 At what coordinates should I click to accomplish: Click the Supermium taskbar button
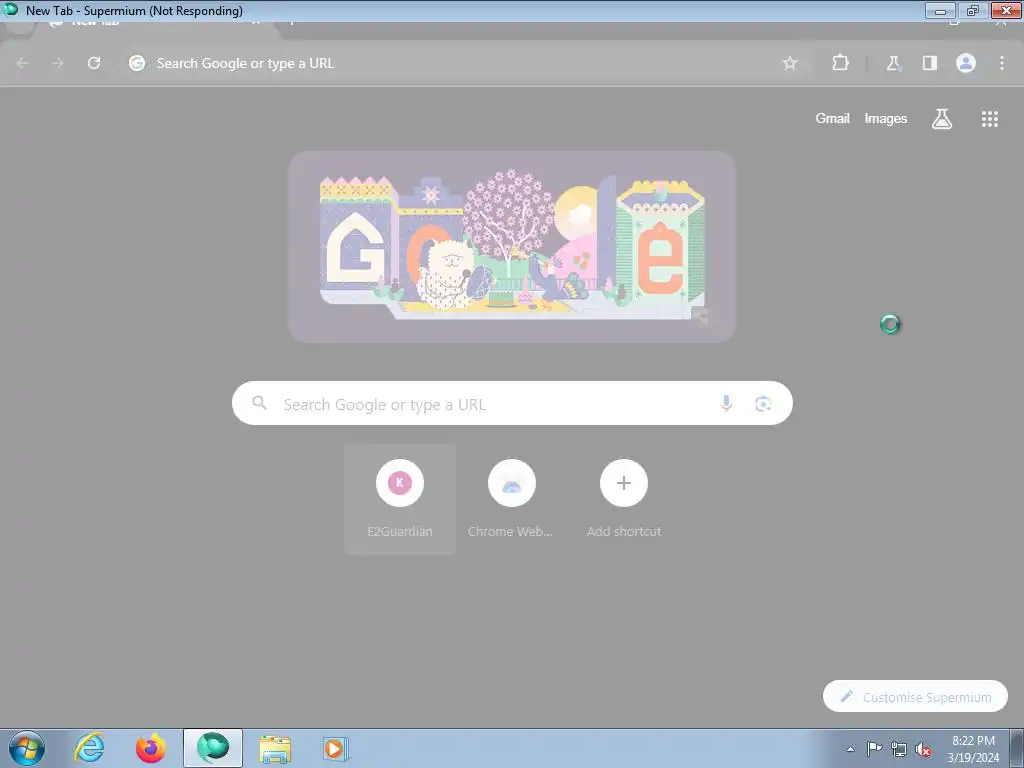[213, 748]
